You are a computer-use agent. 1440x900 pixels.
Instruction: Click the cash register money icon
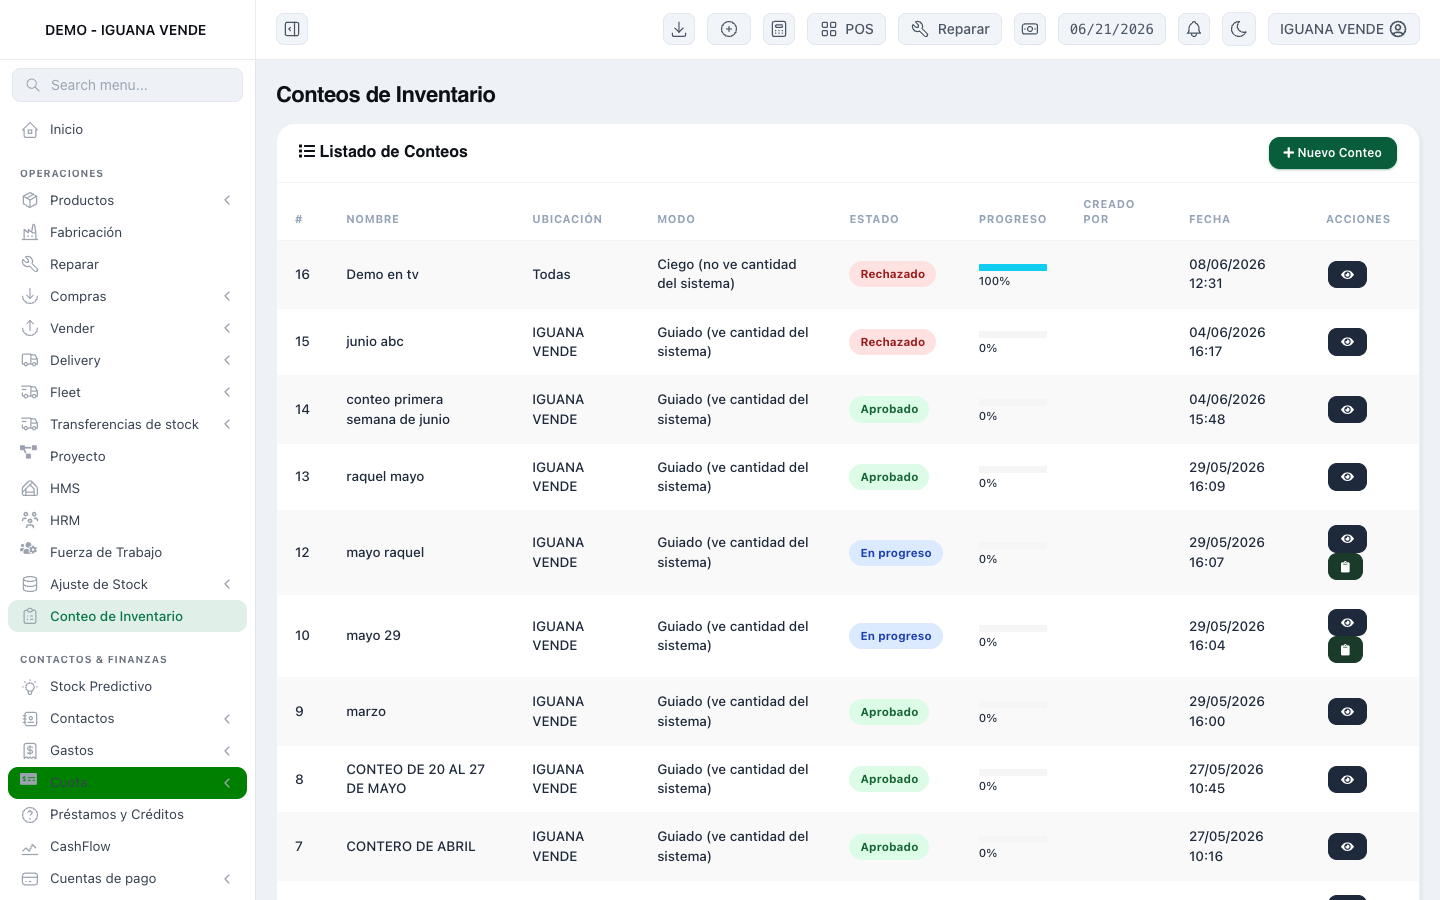pos(1030,29)
